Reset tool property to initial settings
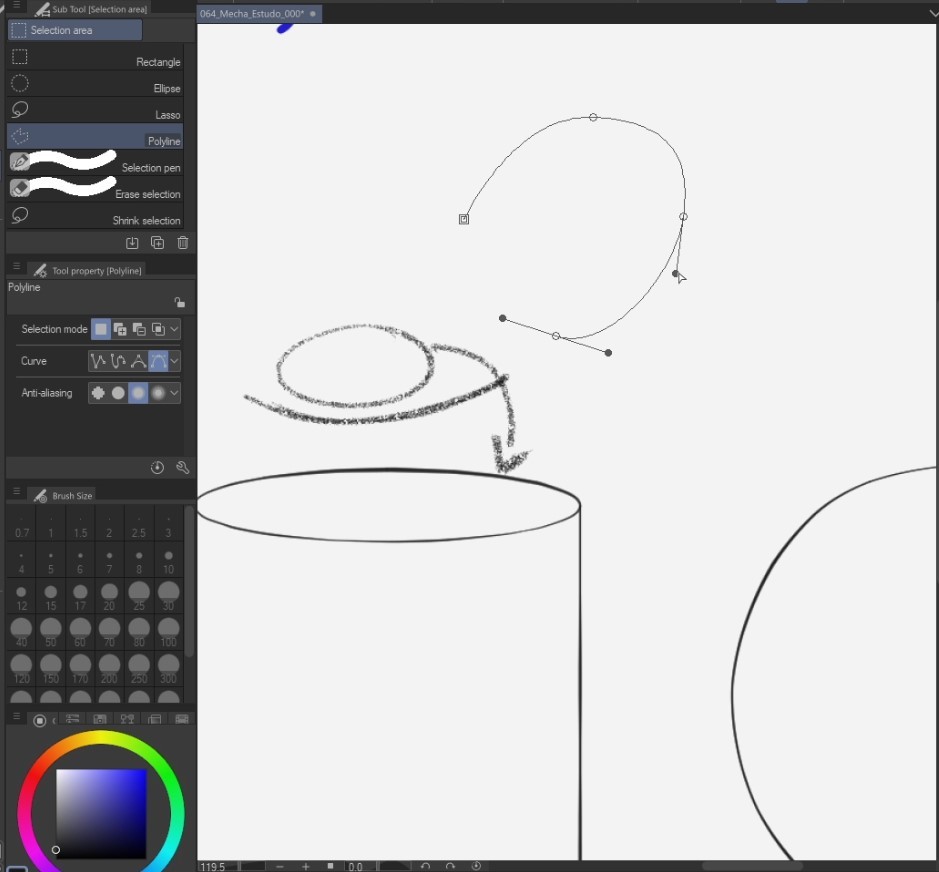Viewport: 939px width, 872px height. [157, 468]
